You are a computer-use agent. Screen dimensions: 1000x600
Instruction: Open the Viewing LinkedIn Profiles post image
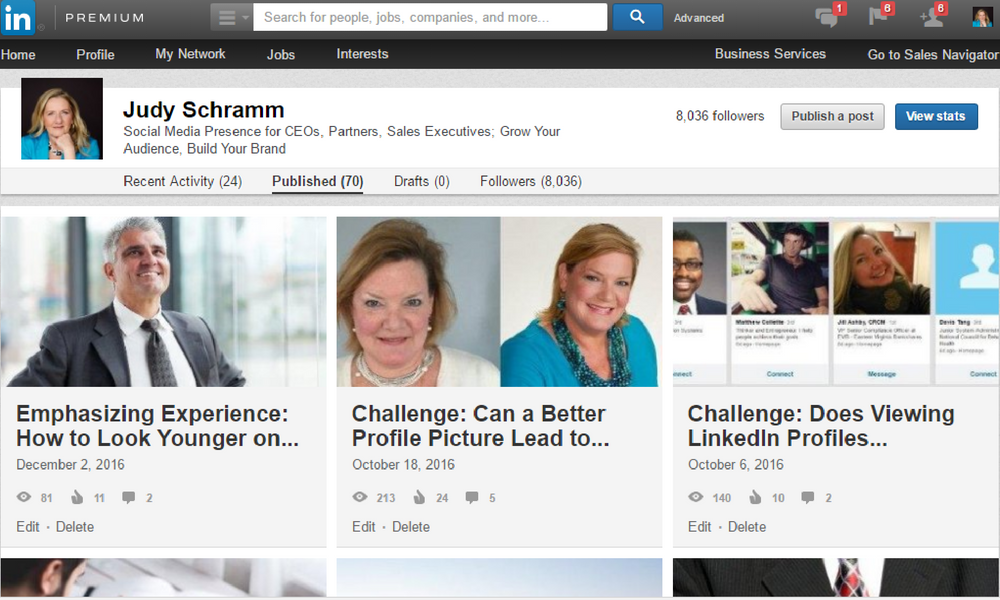click(836, 302)
